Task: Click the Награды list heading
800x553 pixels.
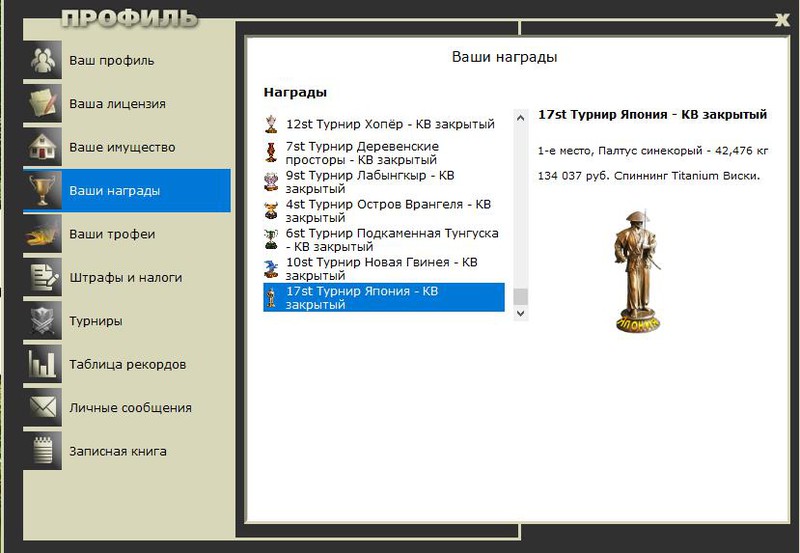Action: coord(295,92)
